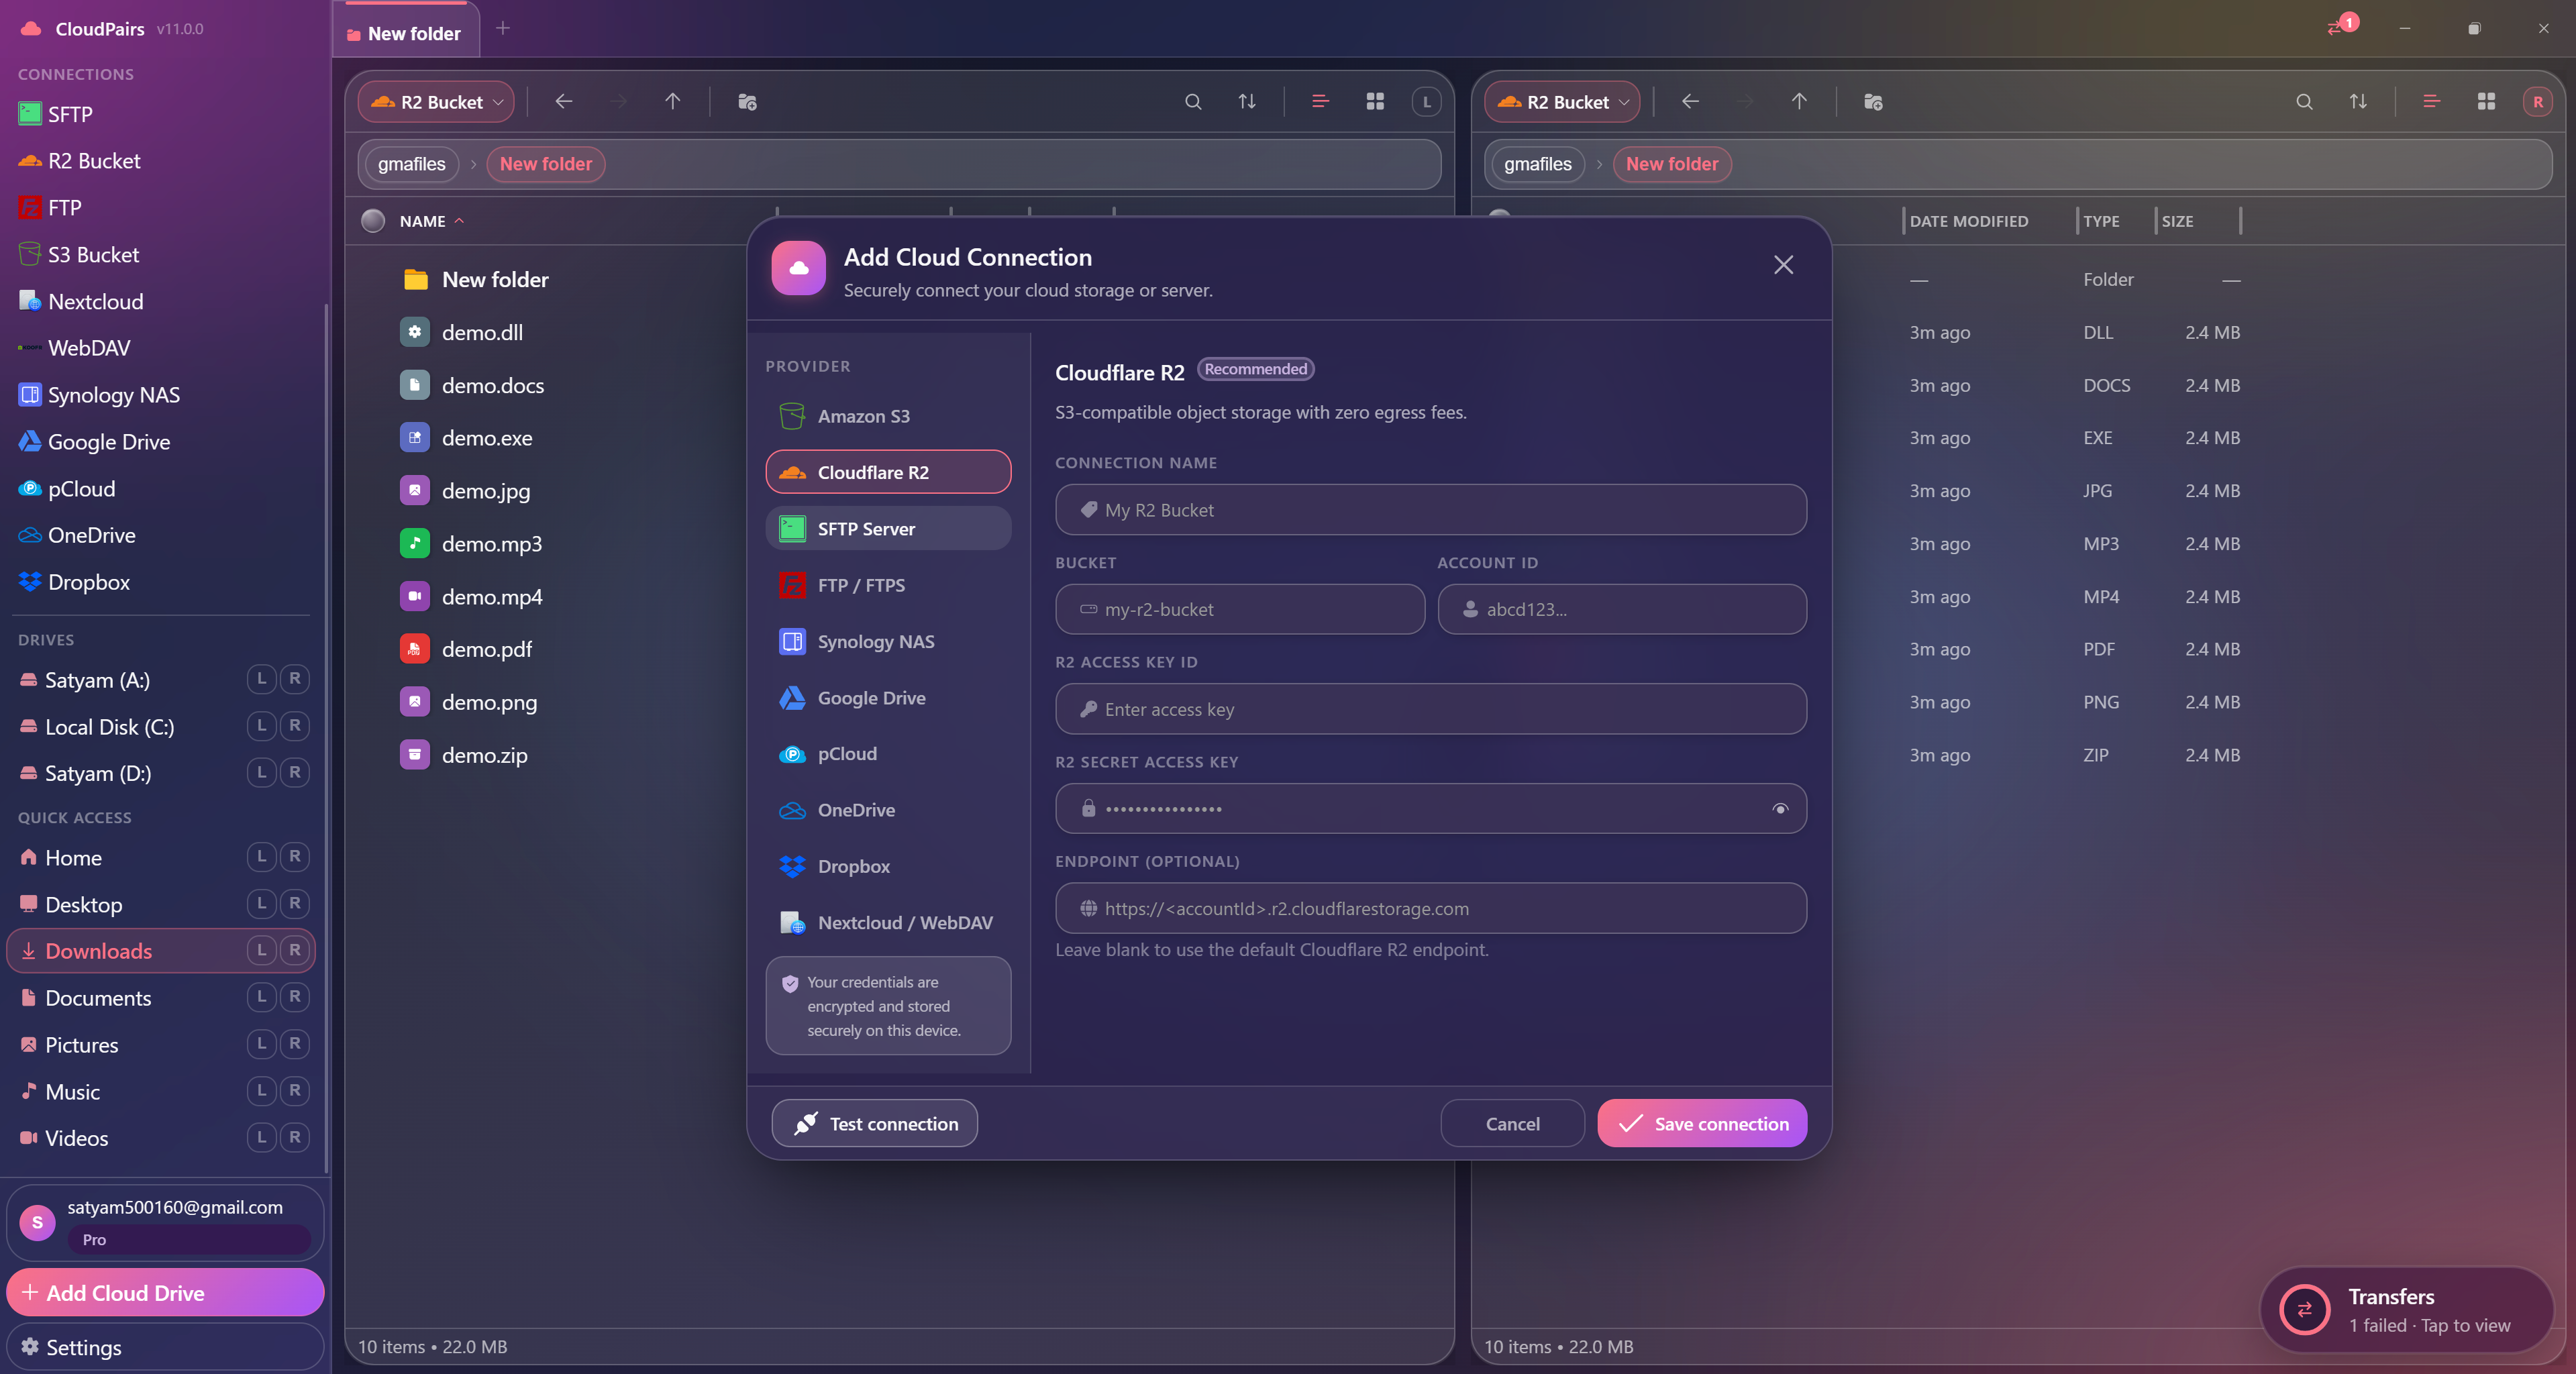Switch right pane to grid view
Image resolution: width=2576 pixels, height=1374 pixels.
point(2486,102)
